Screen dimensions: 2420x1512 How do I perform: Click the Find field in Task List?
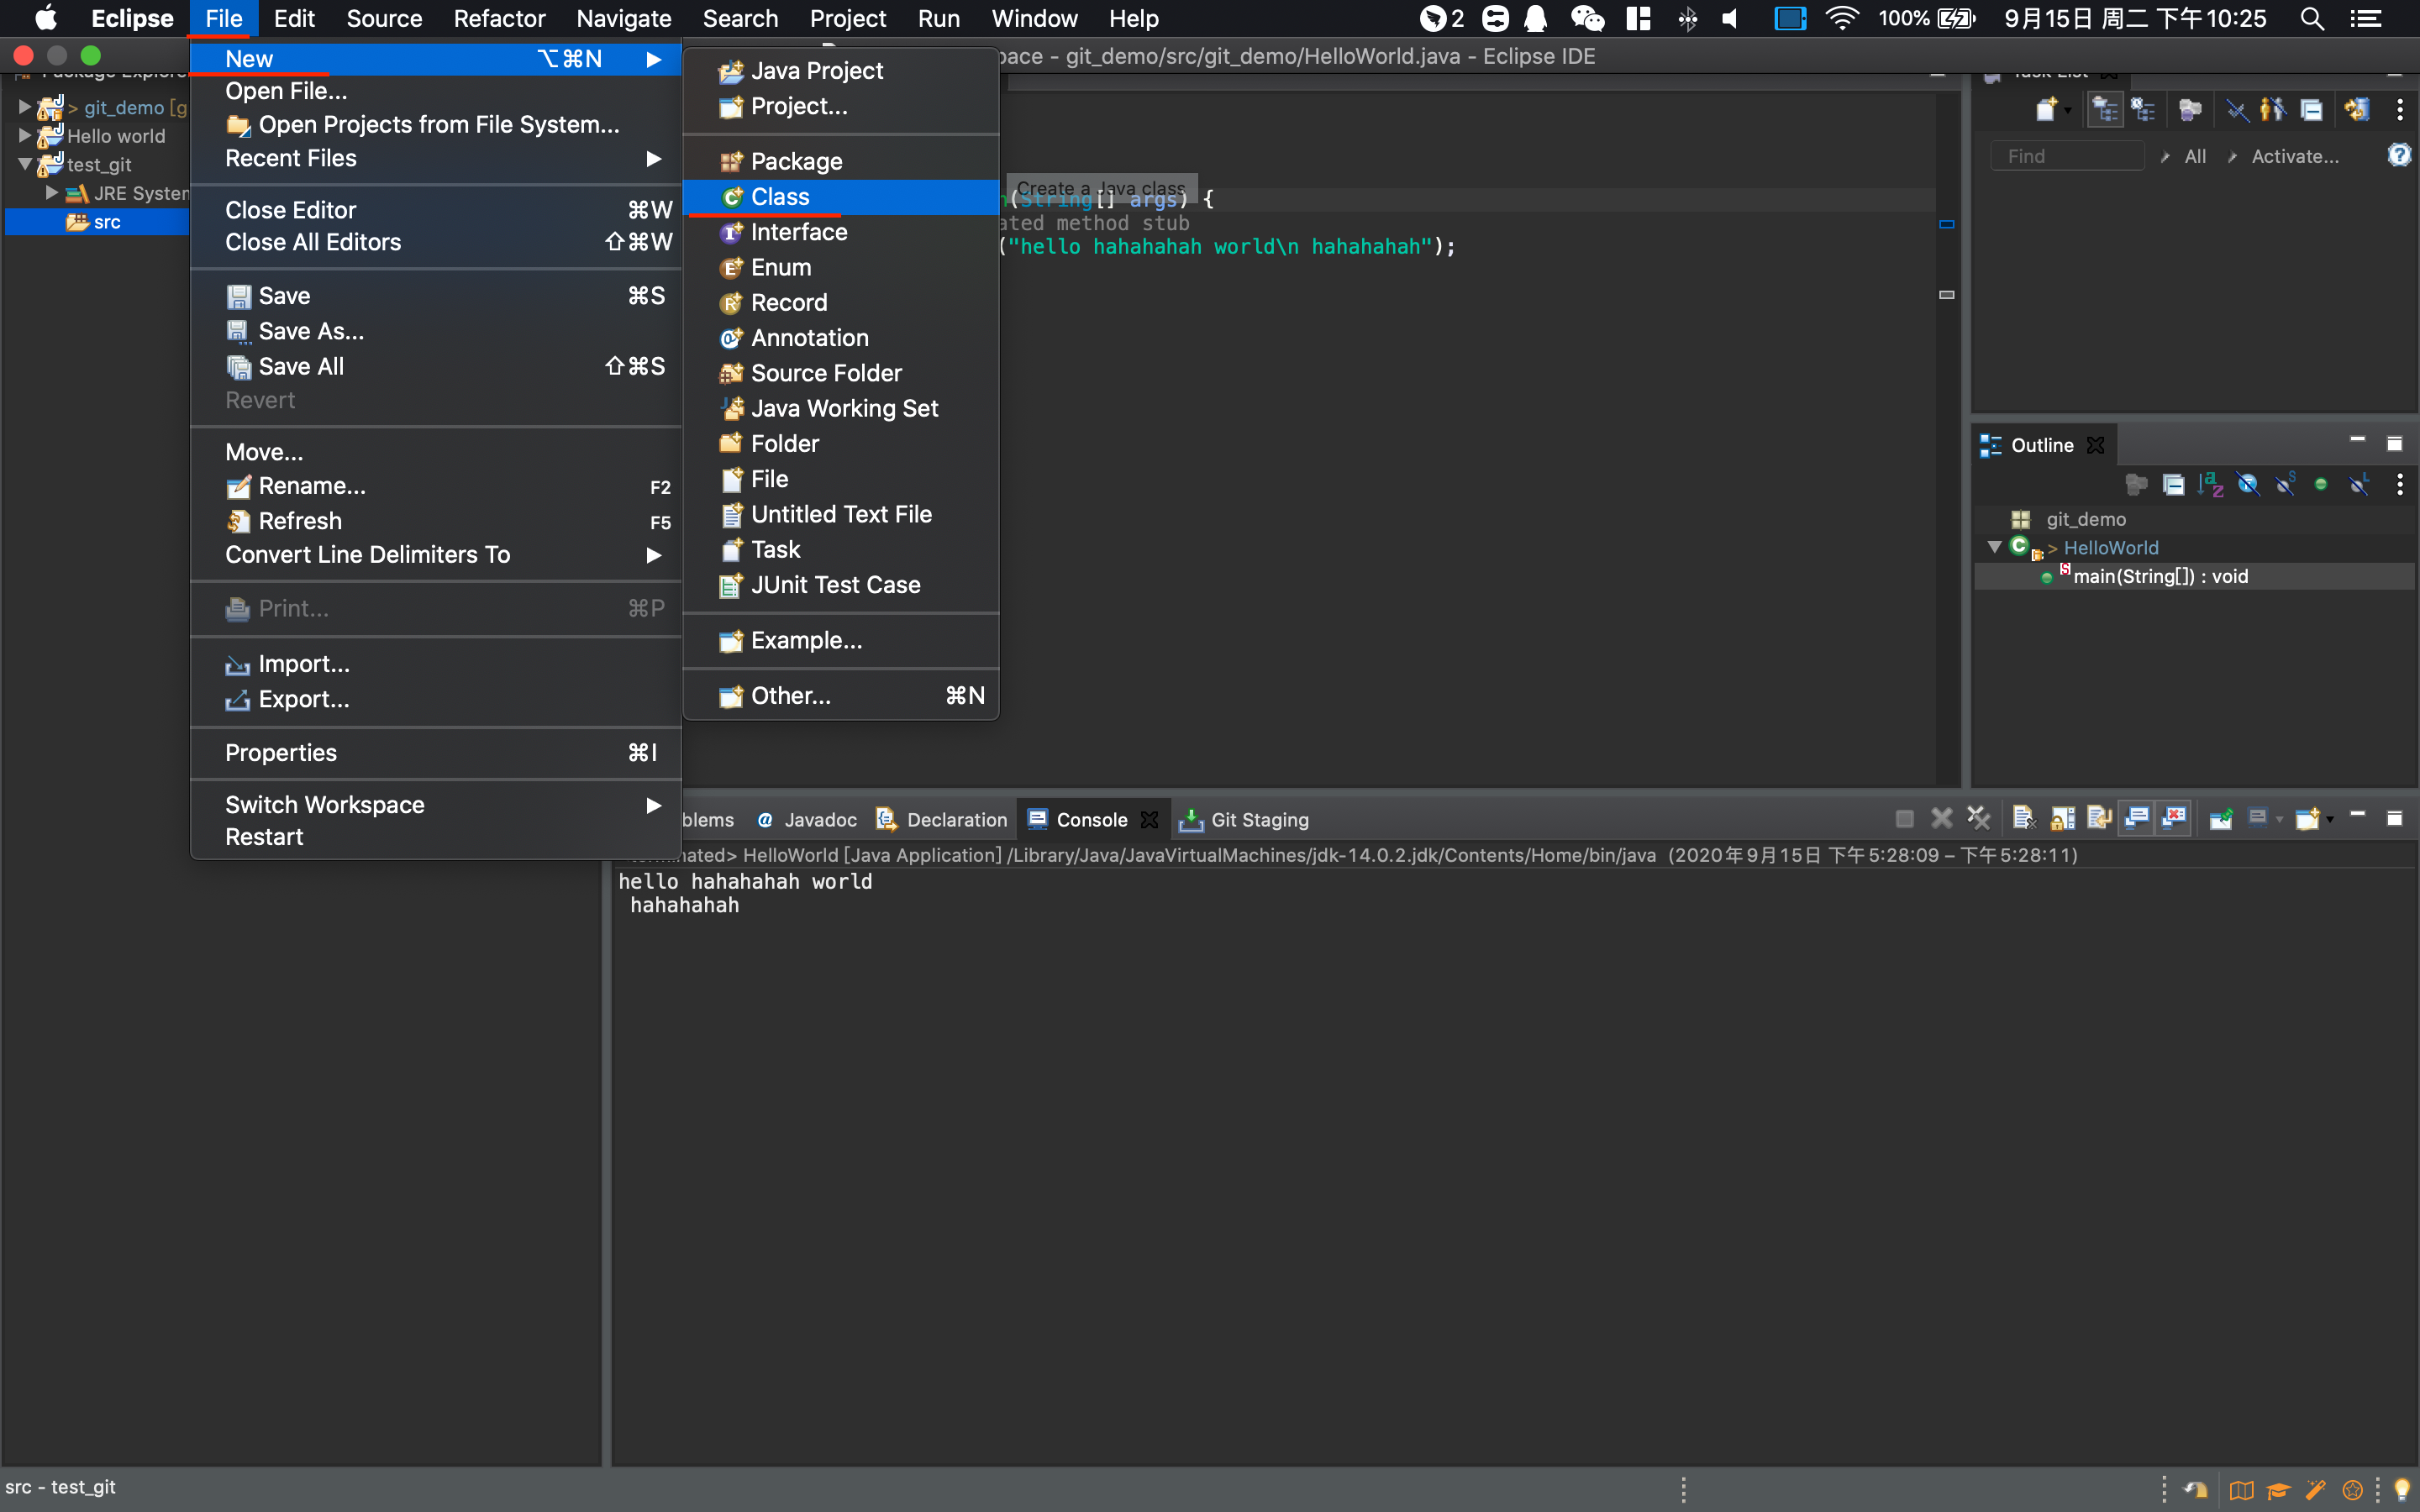pyautogui.click(x=2067, y=156)
